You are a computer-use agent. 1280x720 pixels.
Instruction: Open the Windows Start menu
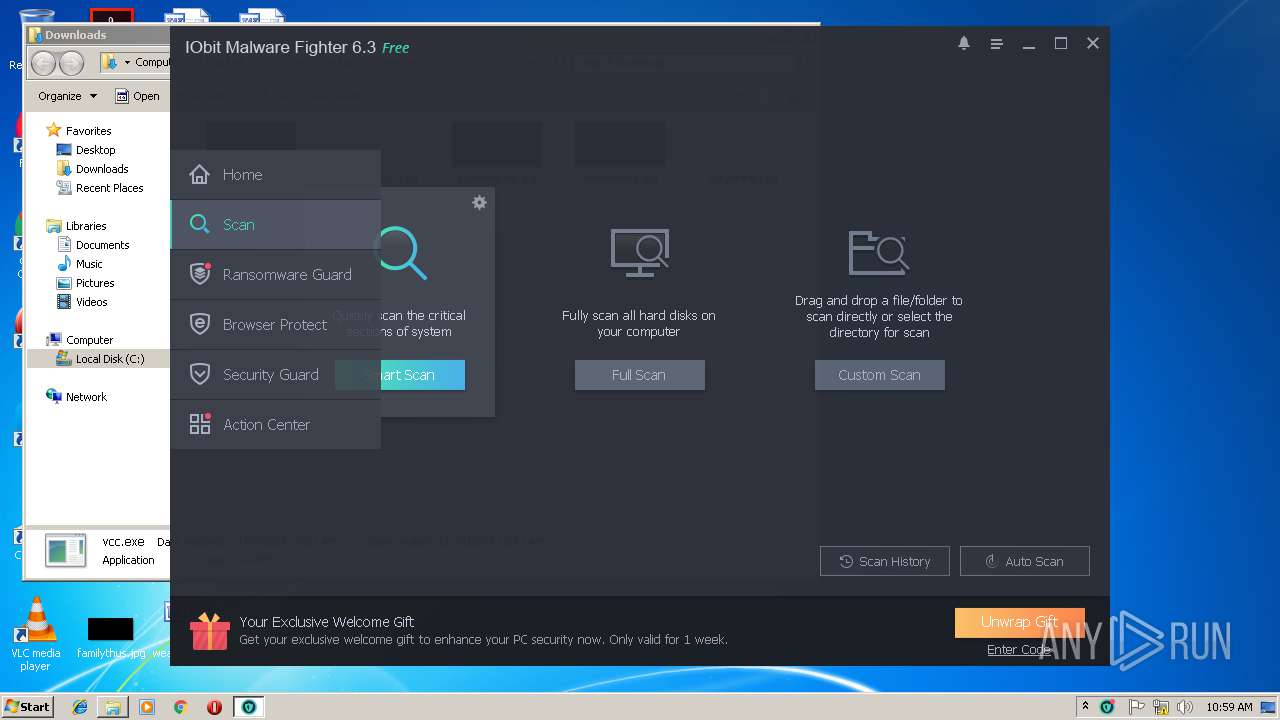coord(27,707)
